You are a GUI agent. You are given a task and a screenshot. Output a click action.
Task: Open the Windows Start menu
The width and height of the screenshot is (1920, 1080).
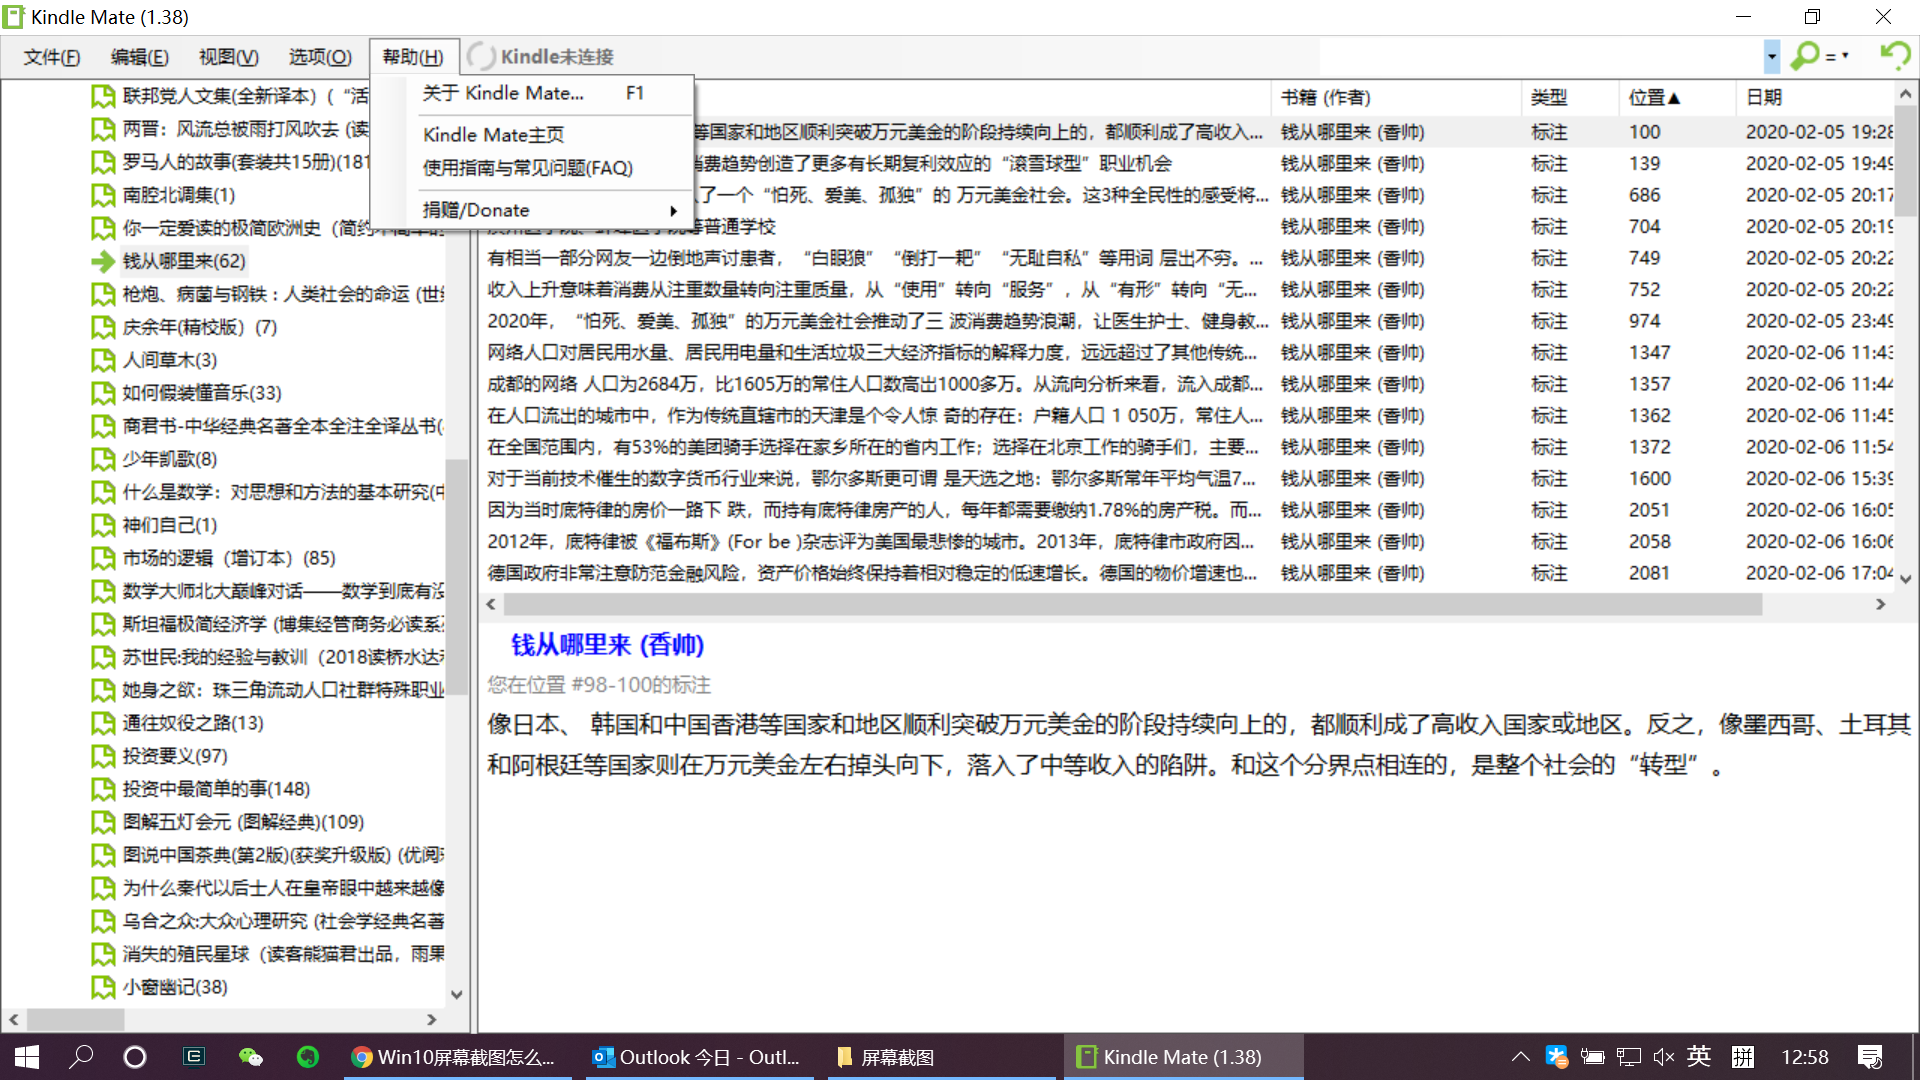click(27, 1057)
